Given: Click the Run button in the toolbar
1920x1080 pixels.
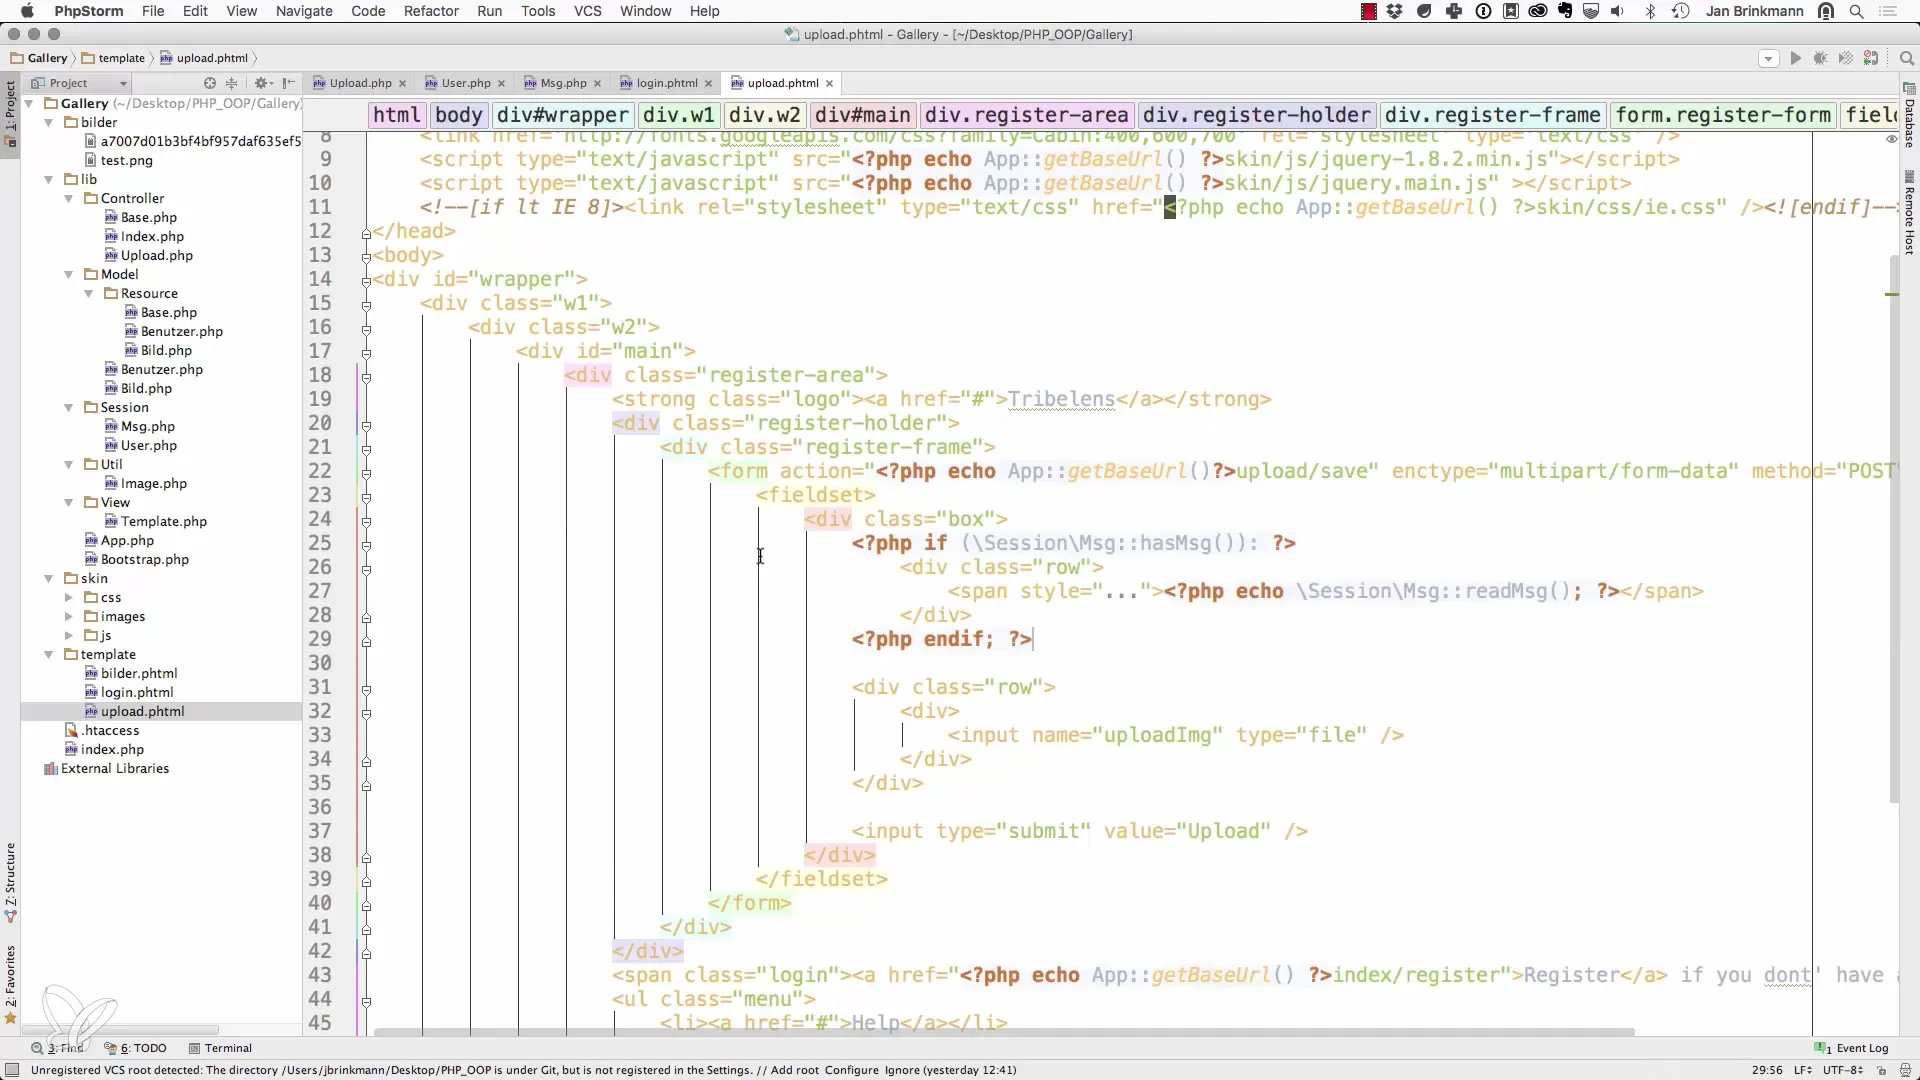Looking at the screenshot, I should click(1796, 58).
